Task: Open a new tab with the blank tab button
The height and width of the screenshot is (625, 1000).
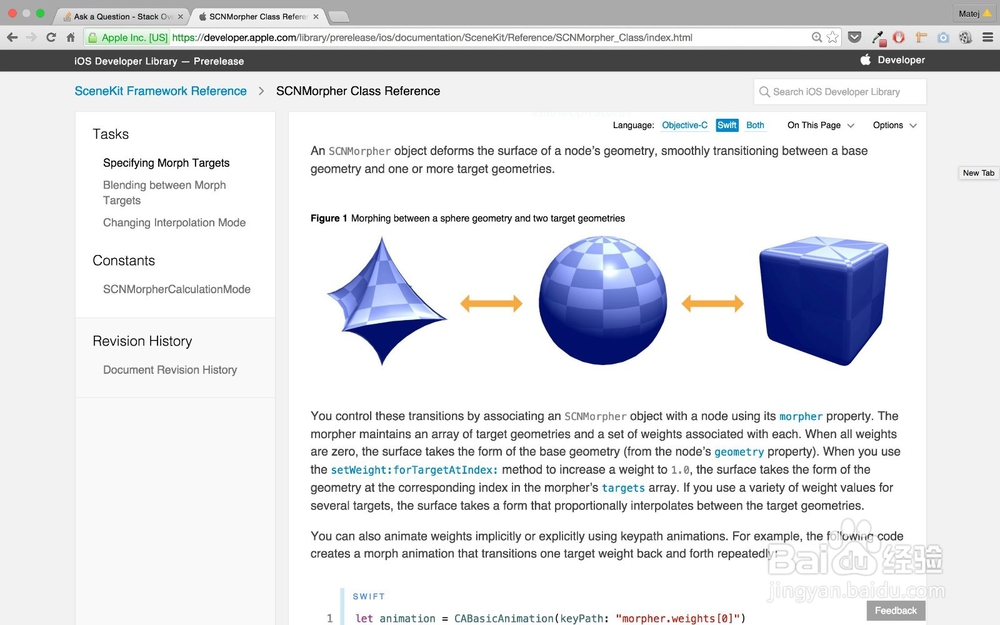Action: [x=338, y=17]
